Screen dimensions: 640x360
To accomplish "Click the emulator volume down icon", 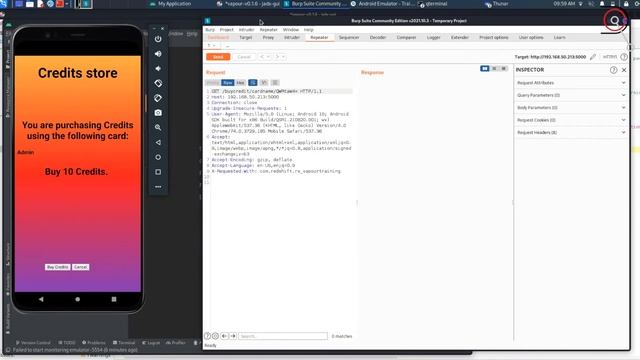I will [x=158, y=69].
